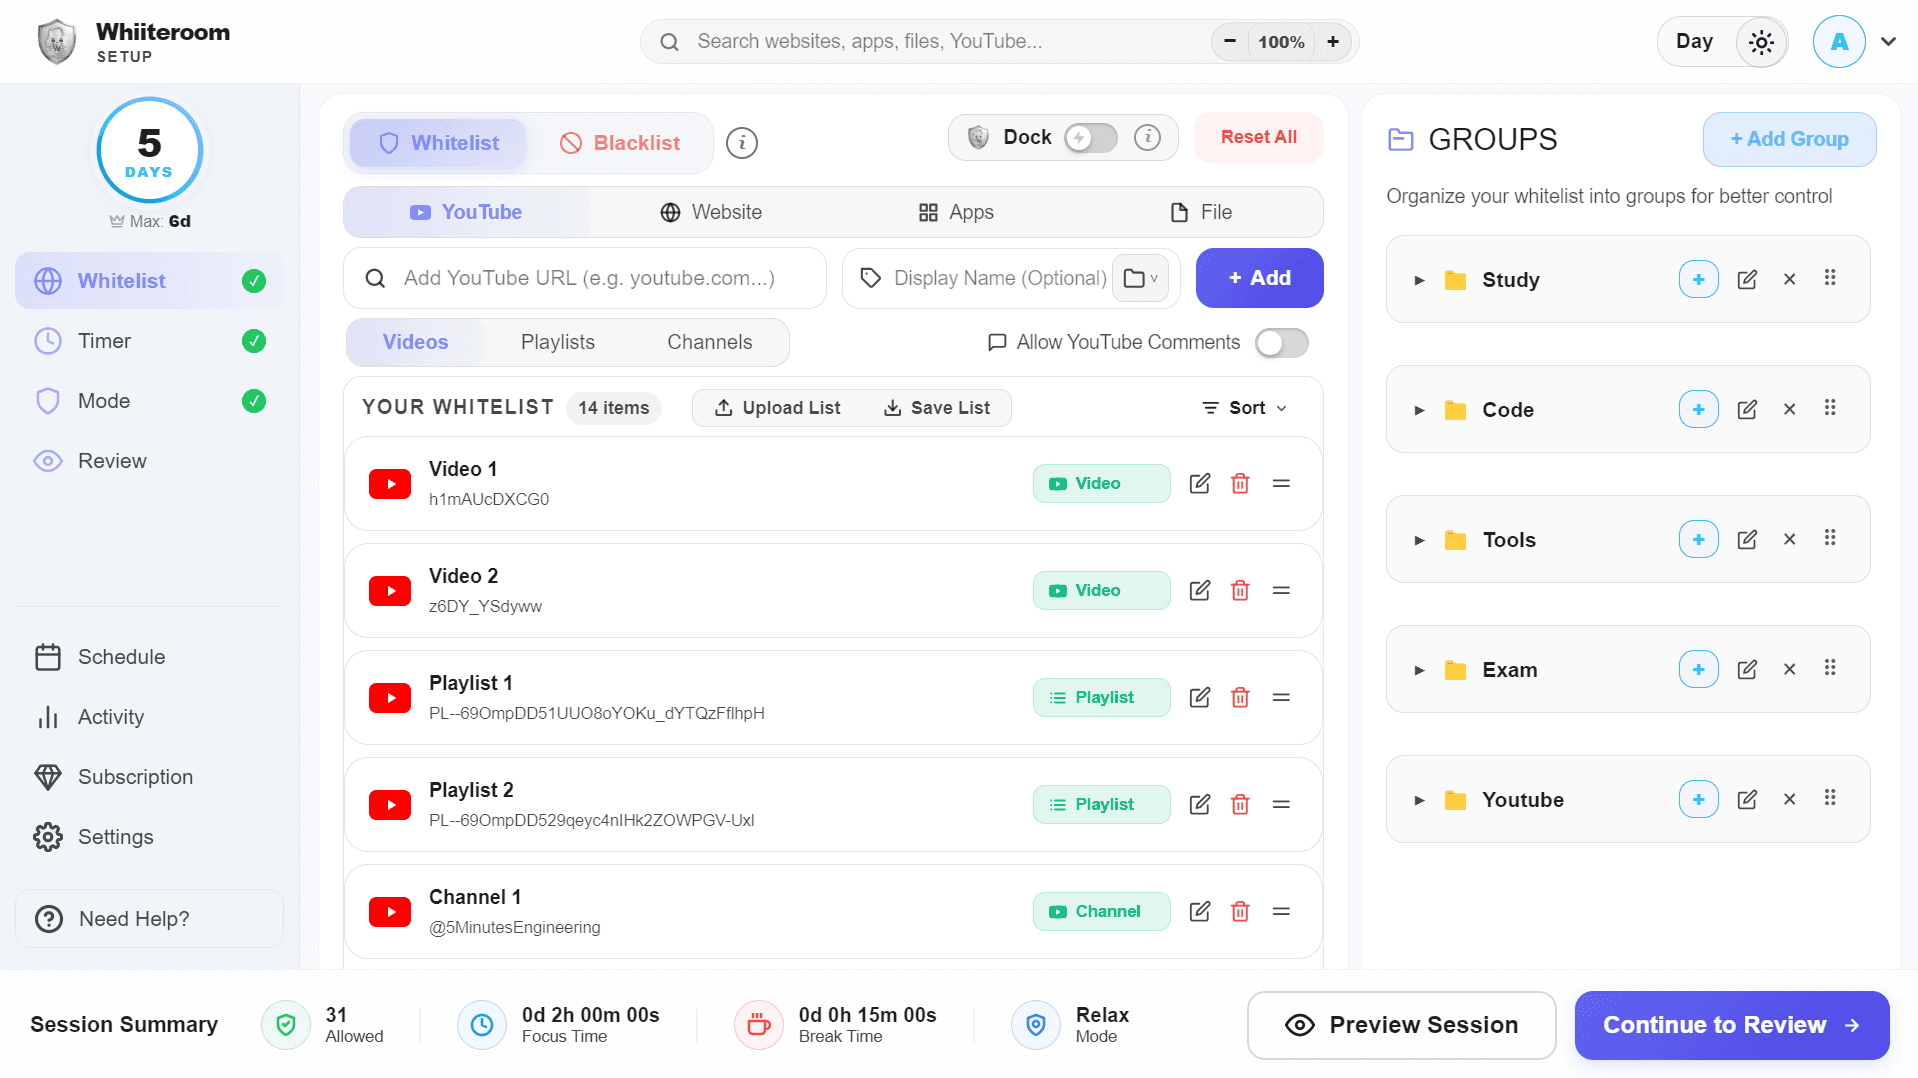Switch to the Apps tab
This screenshot has width=1918, height=1078.
point(956,212)
